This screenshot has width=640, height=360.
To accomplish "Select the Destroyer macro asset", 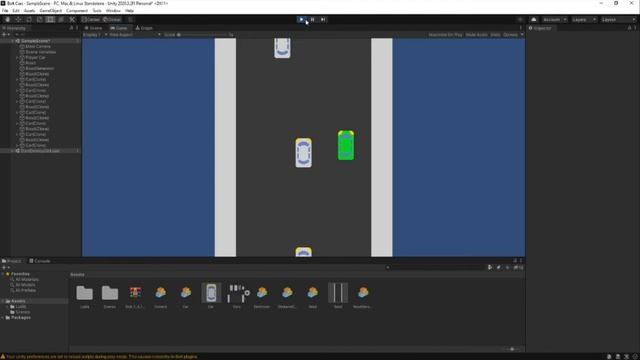I will pos(262,293).
